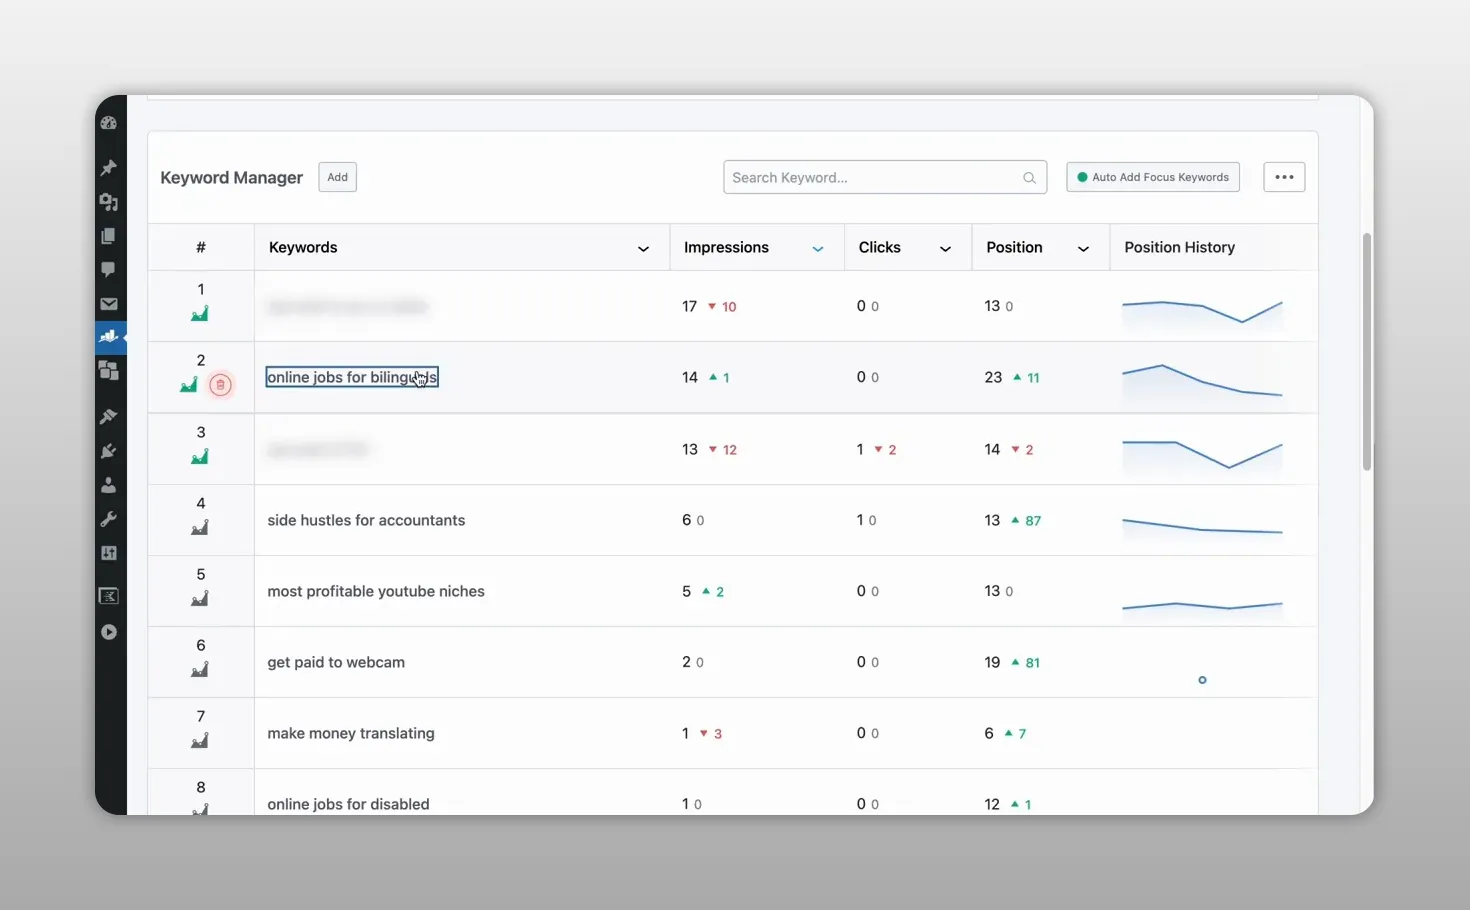Click position history dot for 'get paid to webcam'
The height and width of the screenshot is (910, 1470).
[x=1202, y=680]
